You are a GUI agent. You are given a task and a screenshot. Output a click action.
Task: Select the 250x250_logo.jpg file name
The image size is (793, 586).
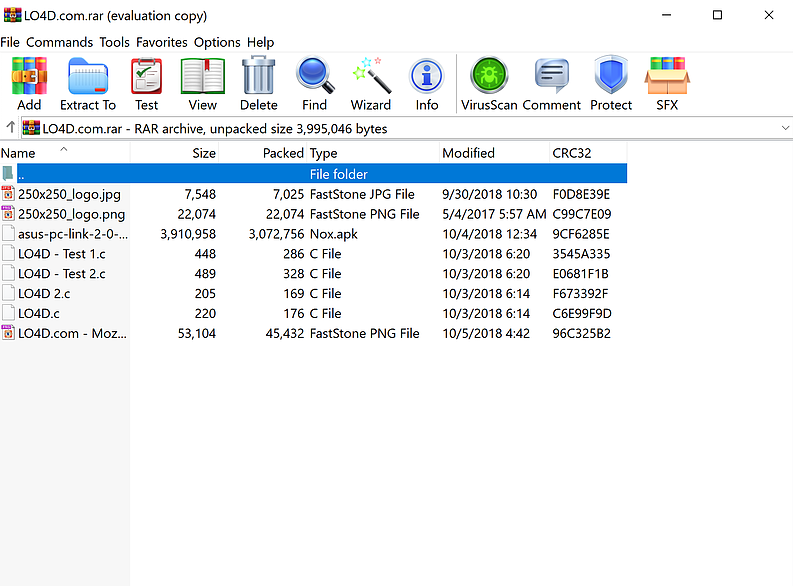(x=69, y=194)
